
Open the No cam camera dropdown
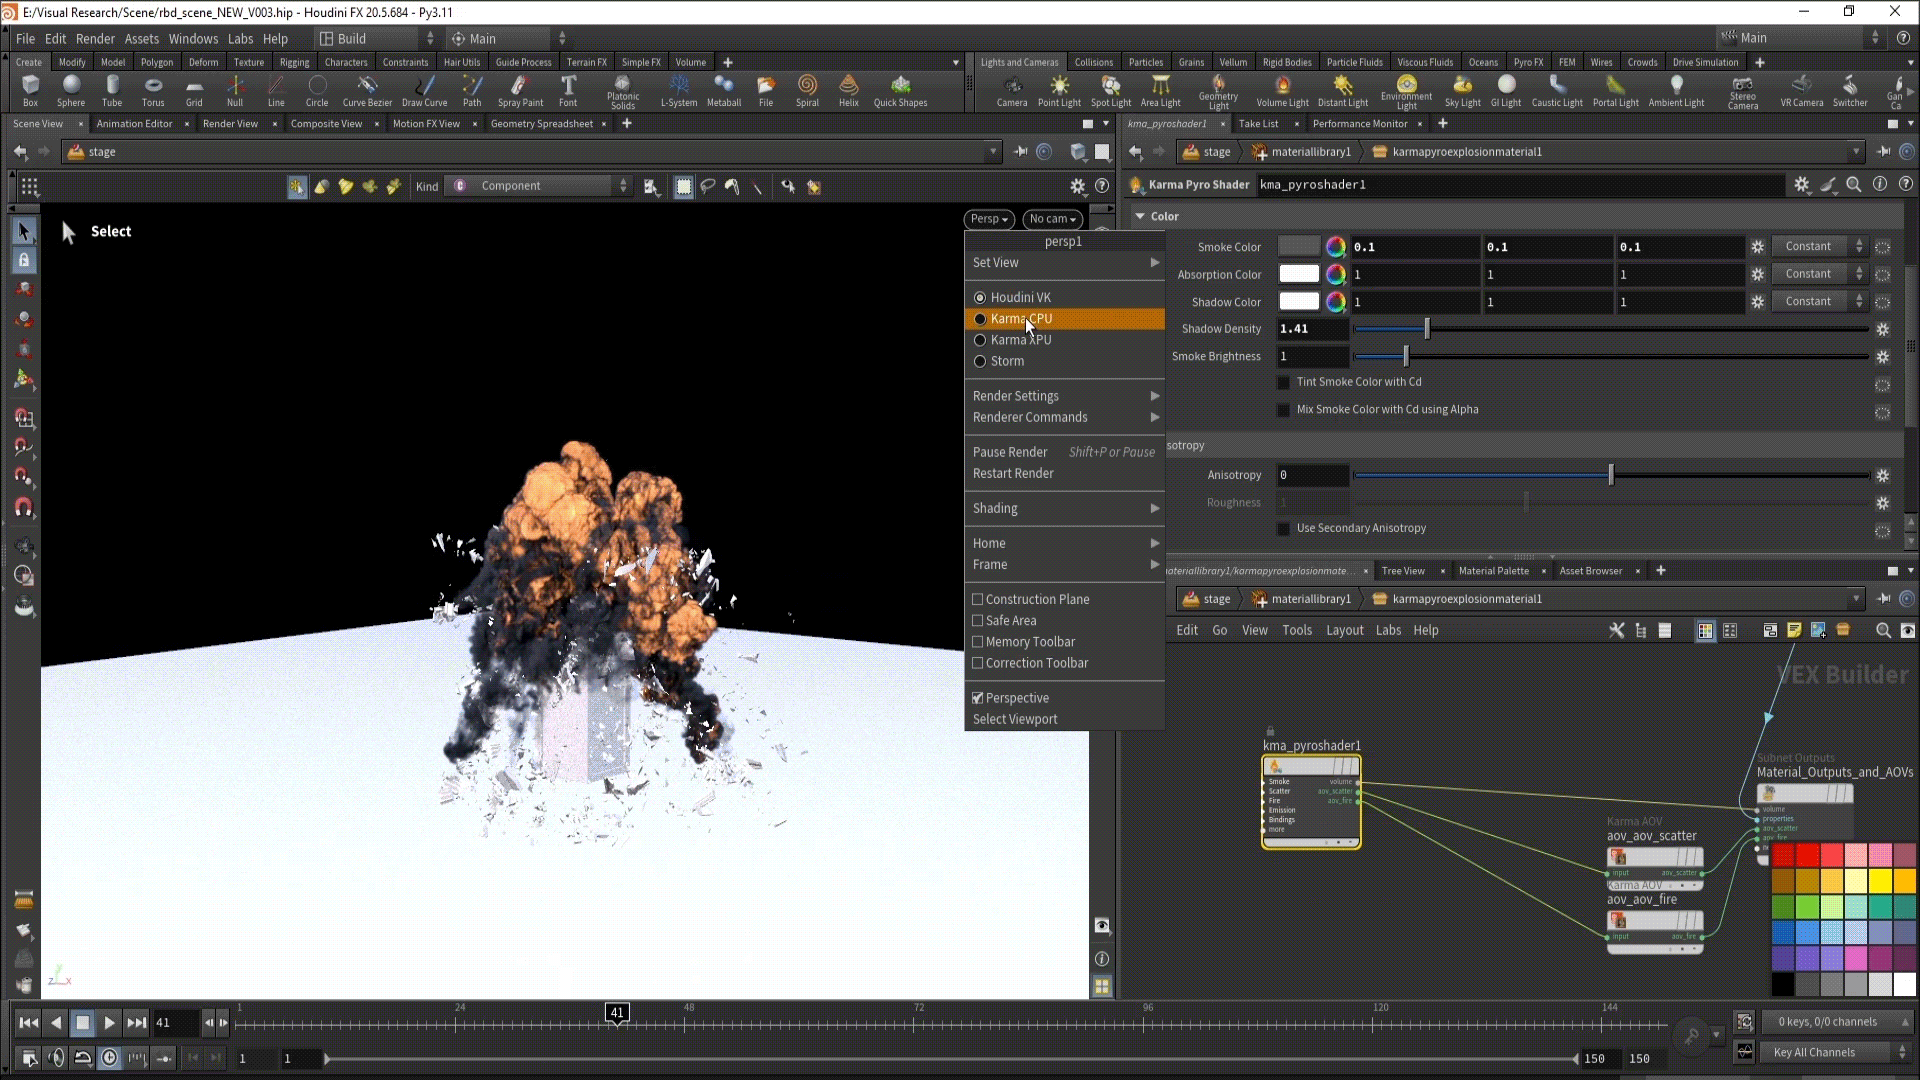click(x=1052, y=219)
